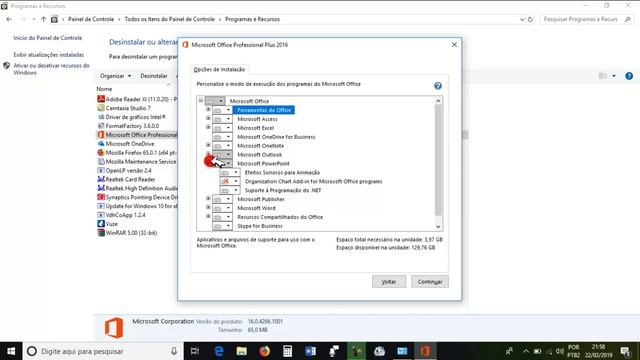Click Painel de Controle breadcrumb
This screenshot has height=360, width=640.
pyautogui.click(x=91, y=19)
